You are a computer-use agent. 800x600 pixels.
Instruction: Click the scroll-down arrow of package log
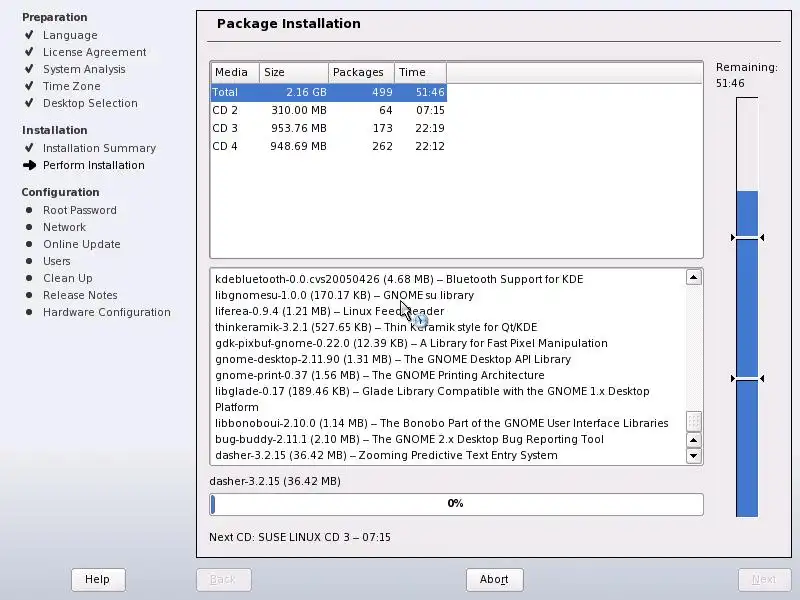click(x=693, y=456)
